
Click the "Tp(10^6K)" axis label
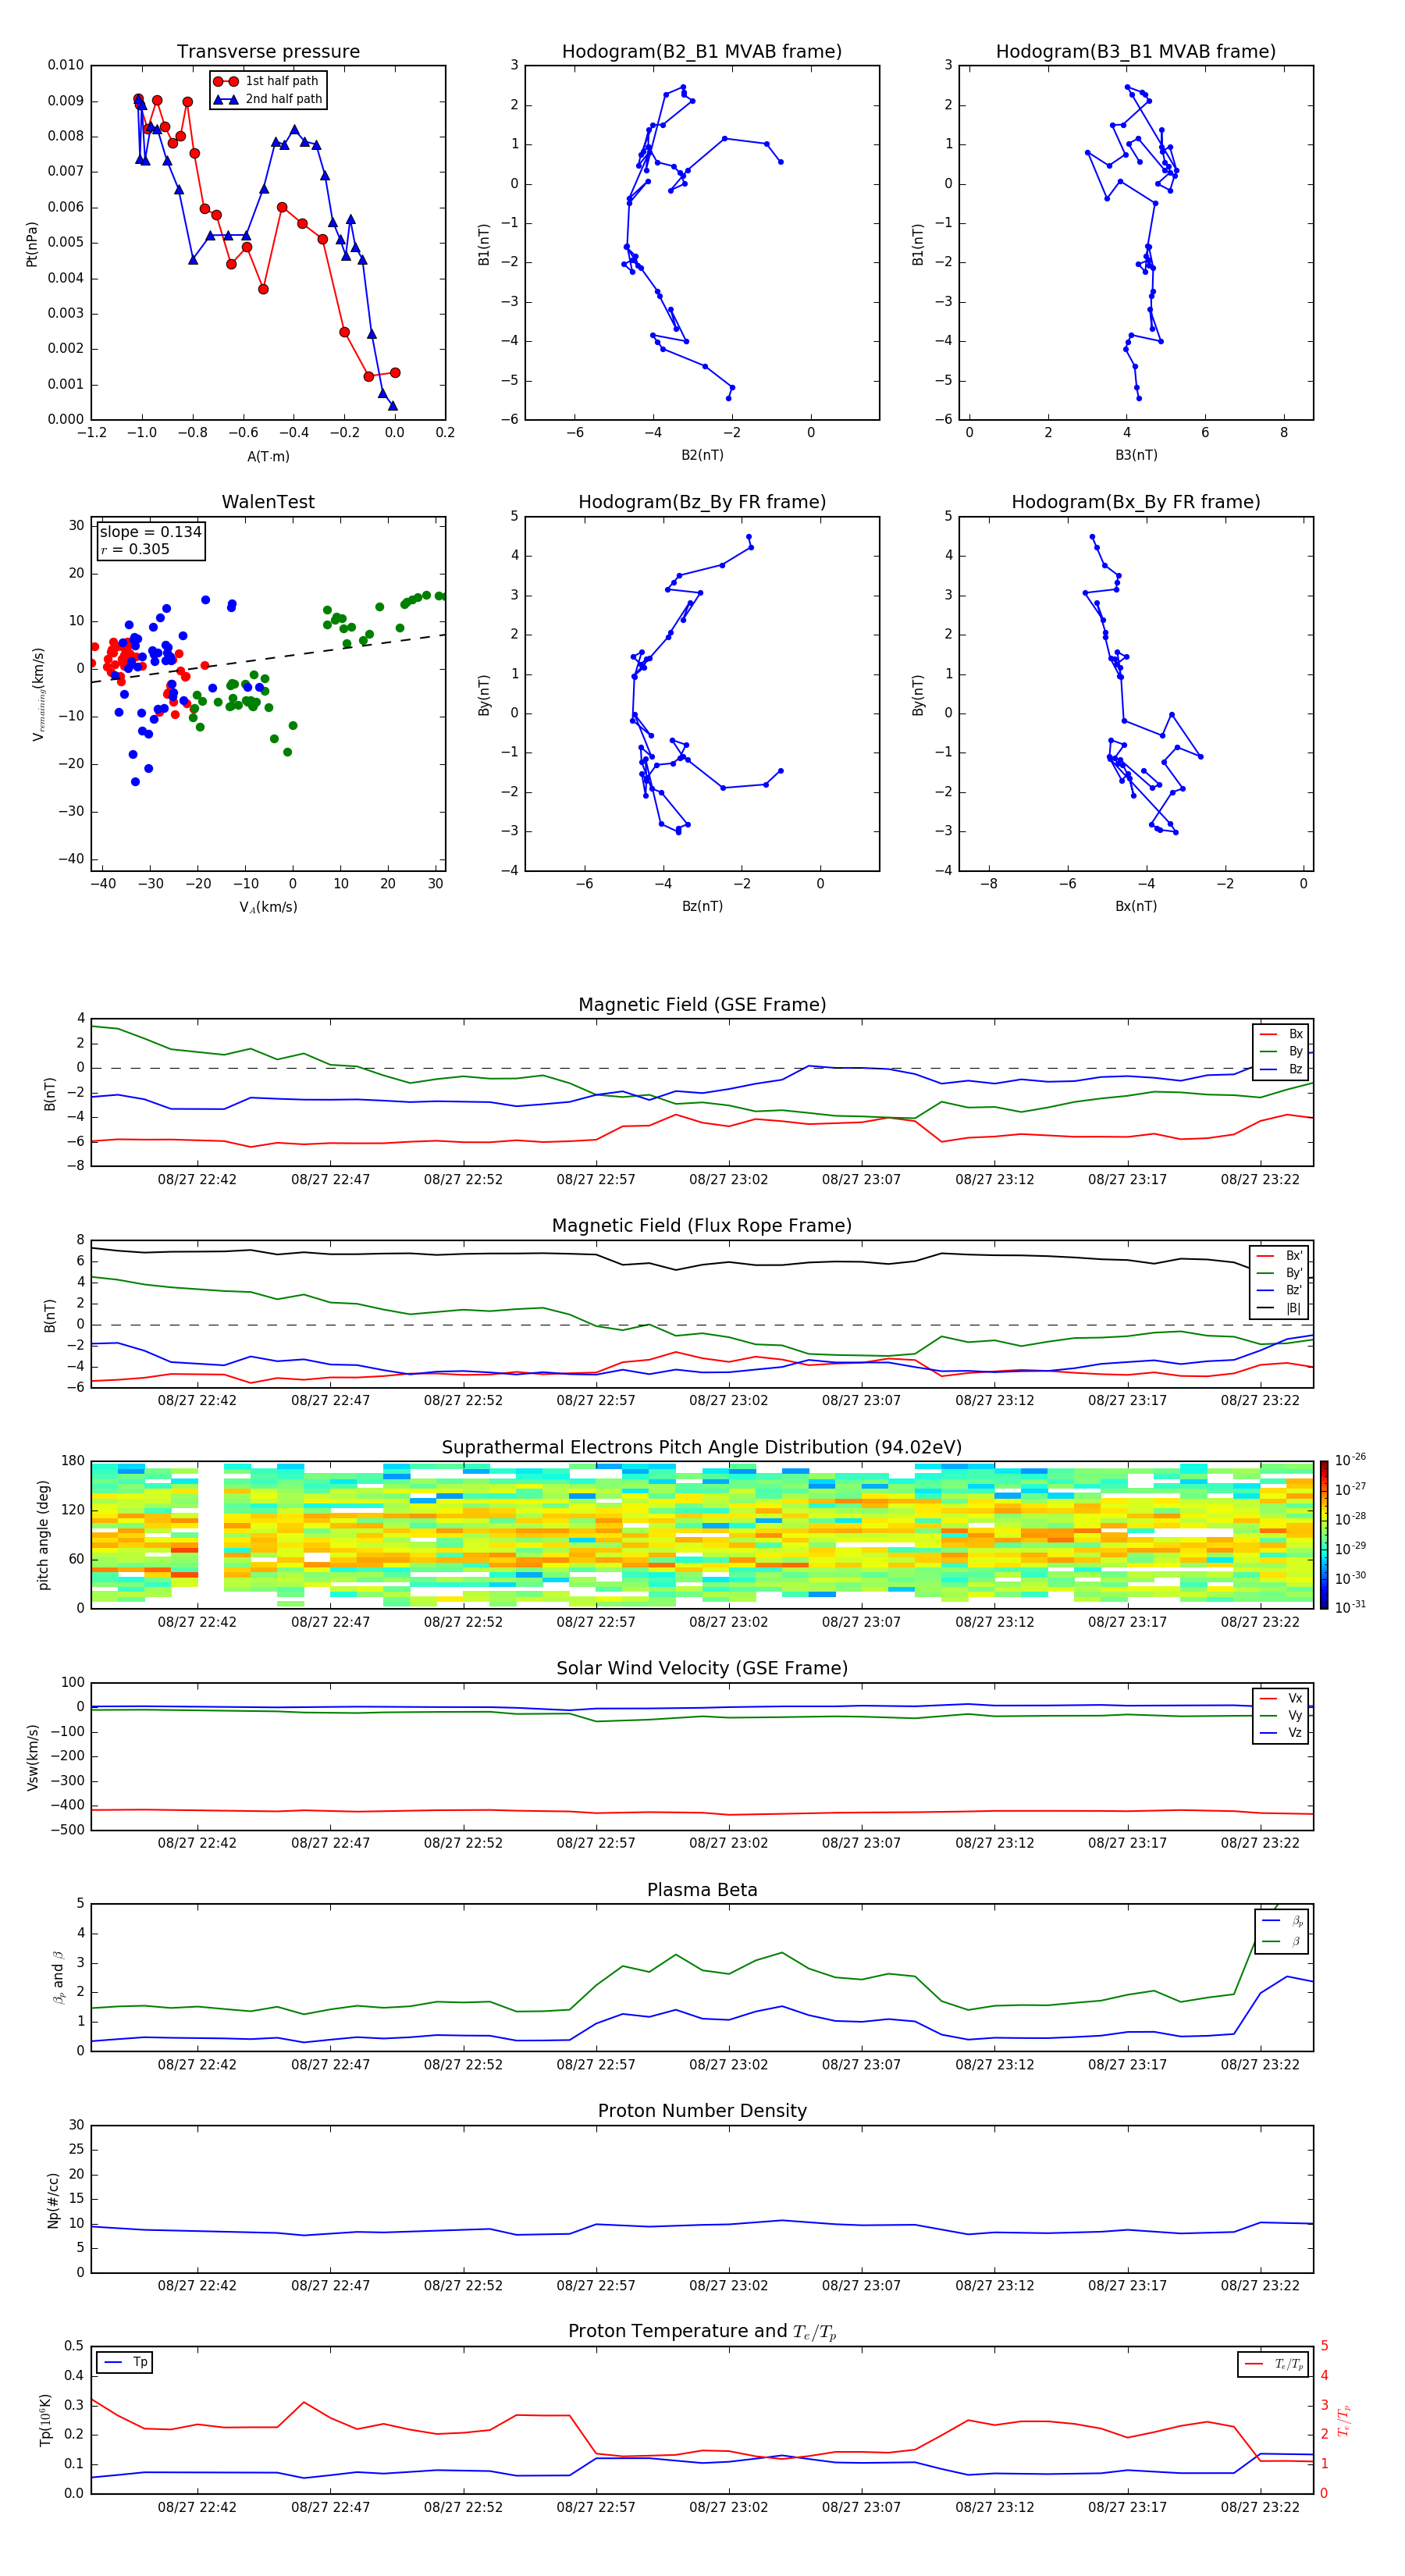pos(45,2420)
